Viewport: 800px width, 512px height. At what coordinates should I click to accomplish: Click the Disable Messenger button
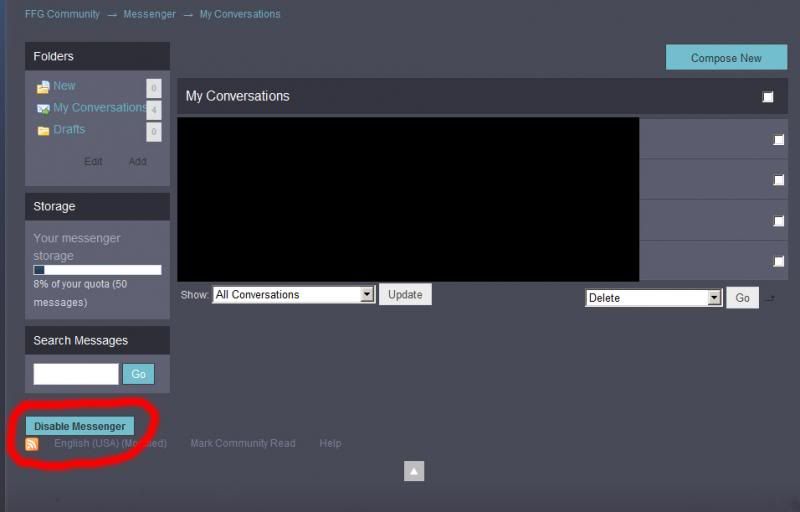tap(80, 426)
